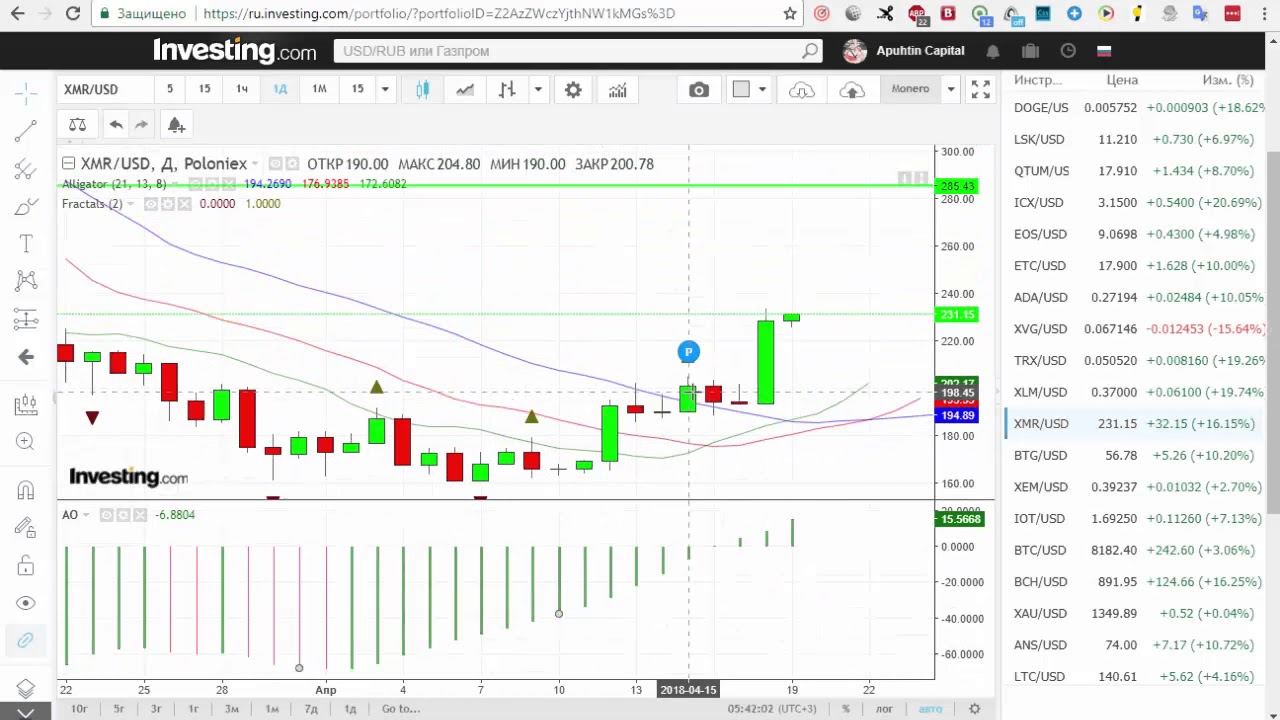Select candlestick chart style
1280x720 pixels.
pos(422,90)
